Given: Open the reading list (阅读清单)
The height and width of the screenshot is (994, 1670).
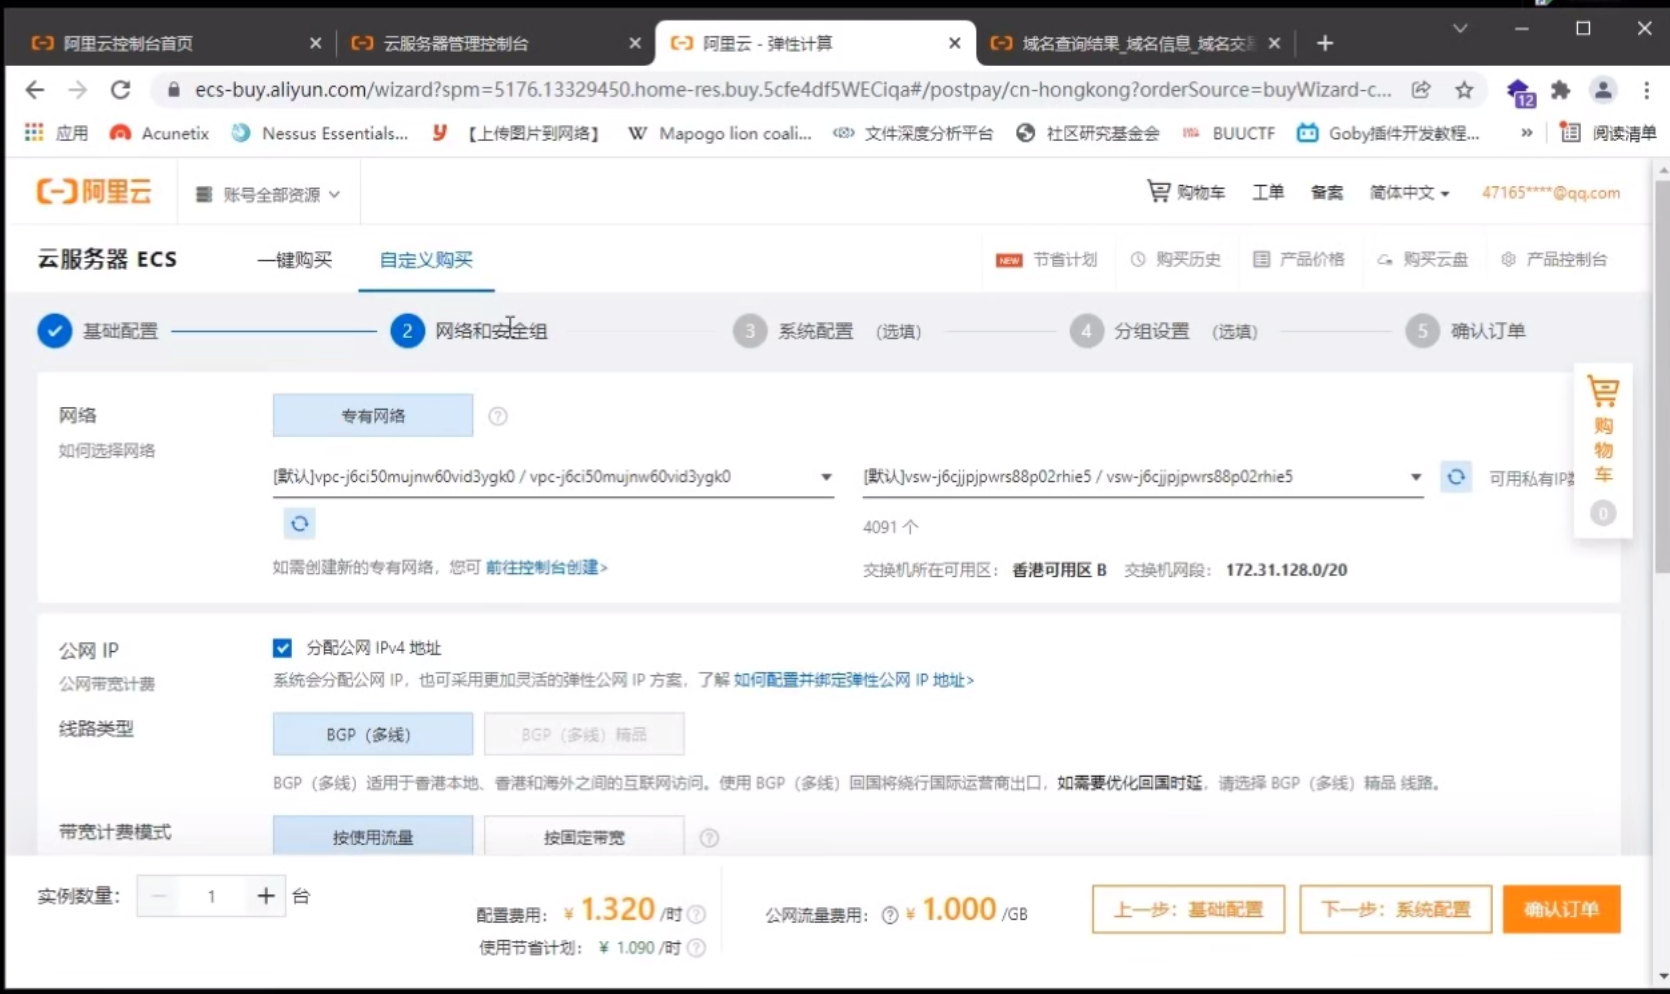Looking at the screenshot, I should (x=1608, y=133).
